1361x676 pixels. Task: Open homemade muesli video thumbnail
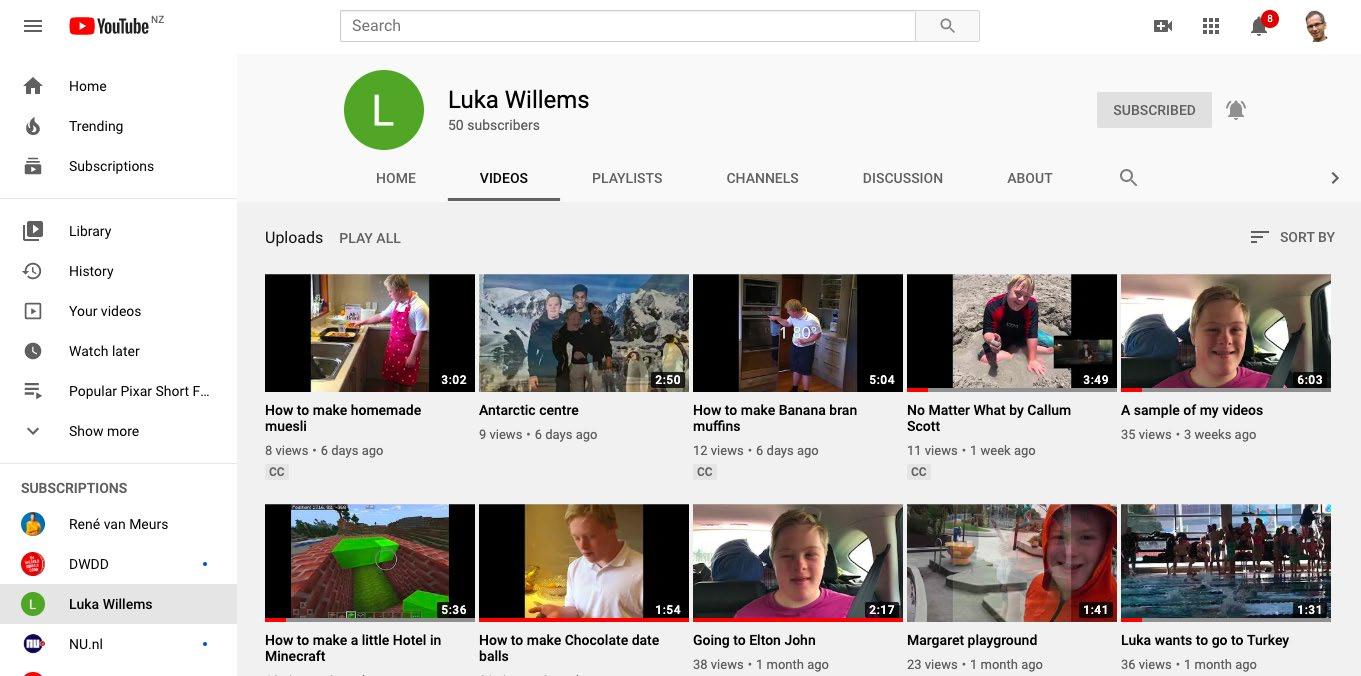[x=370, y=333]
